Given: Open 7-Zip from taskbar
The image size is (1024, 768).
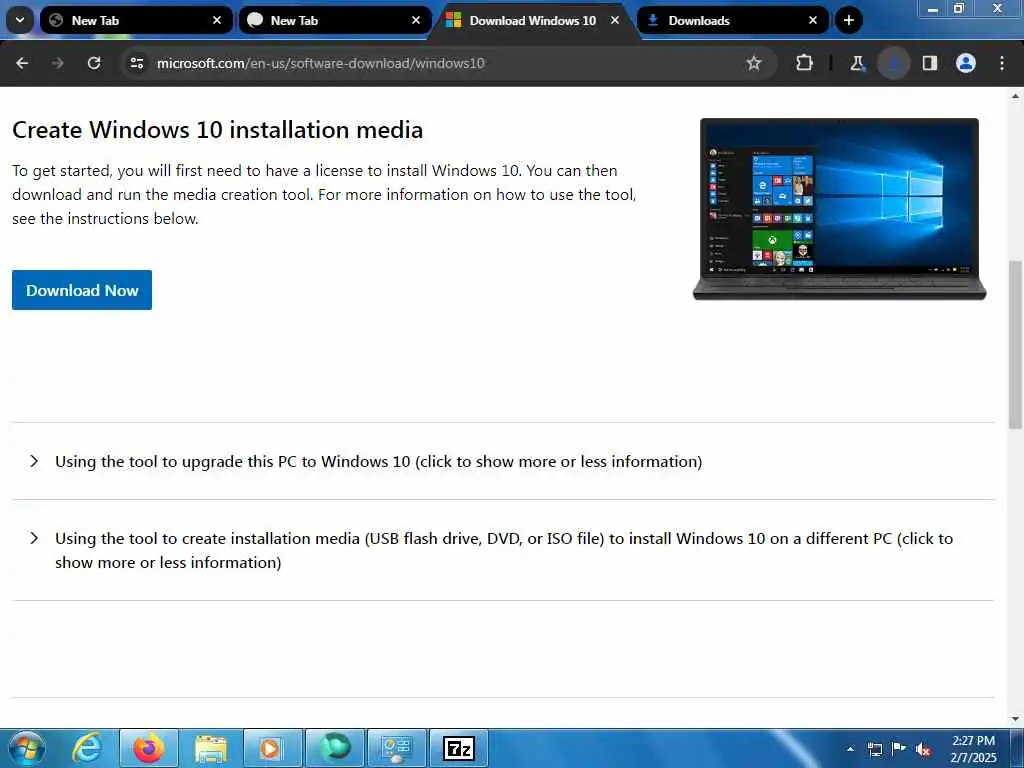Looking at the screenshot, I should click(x=459, y=748).
